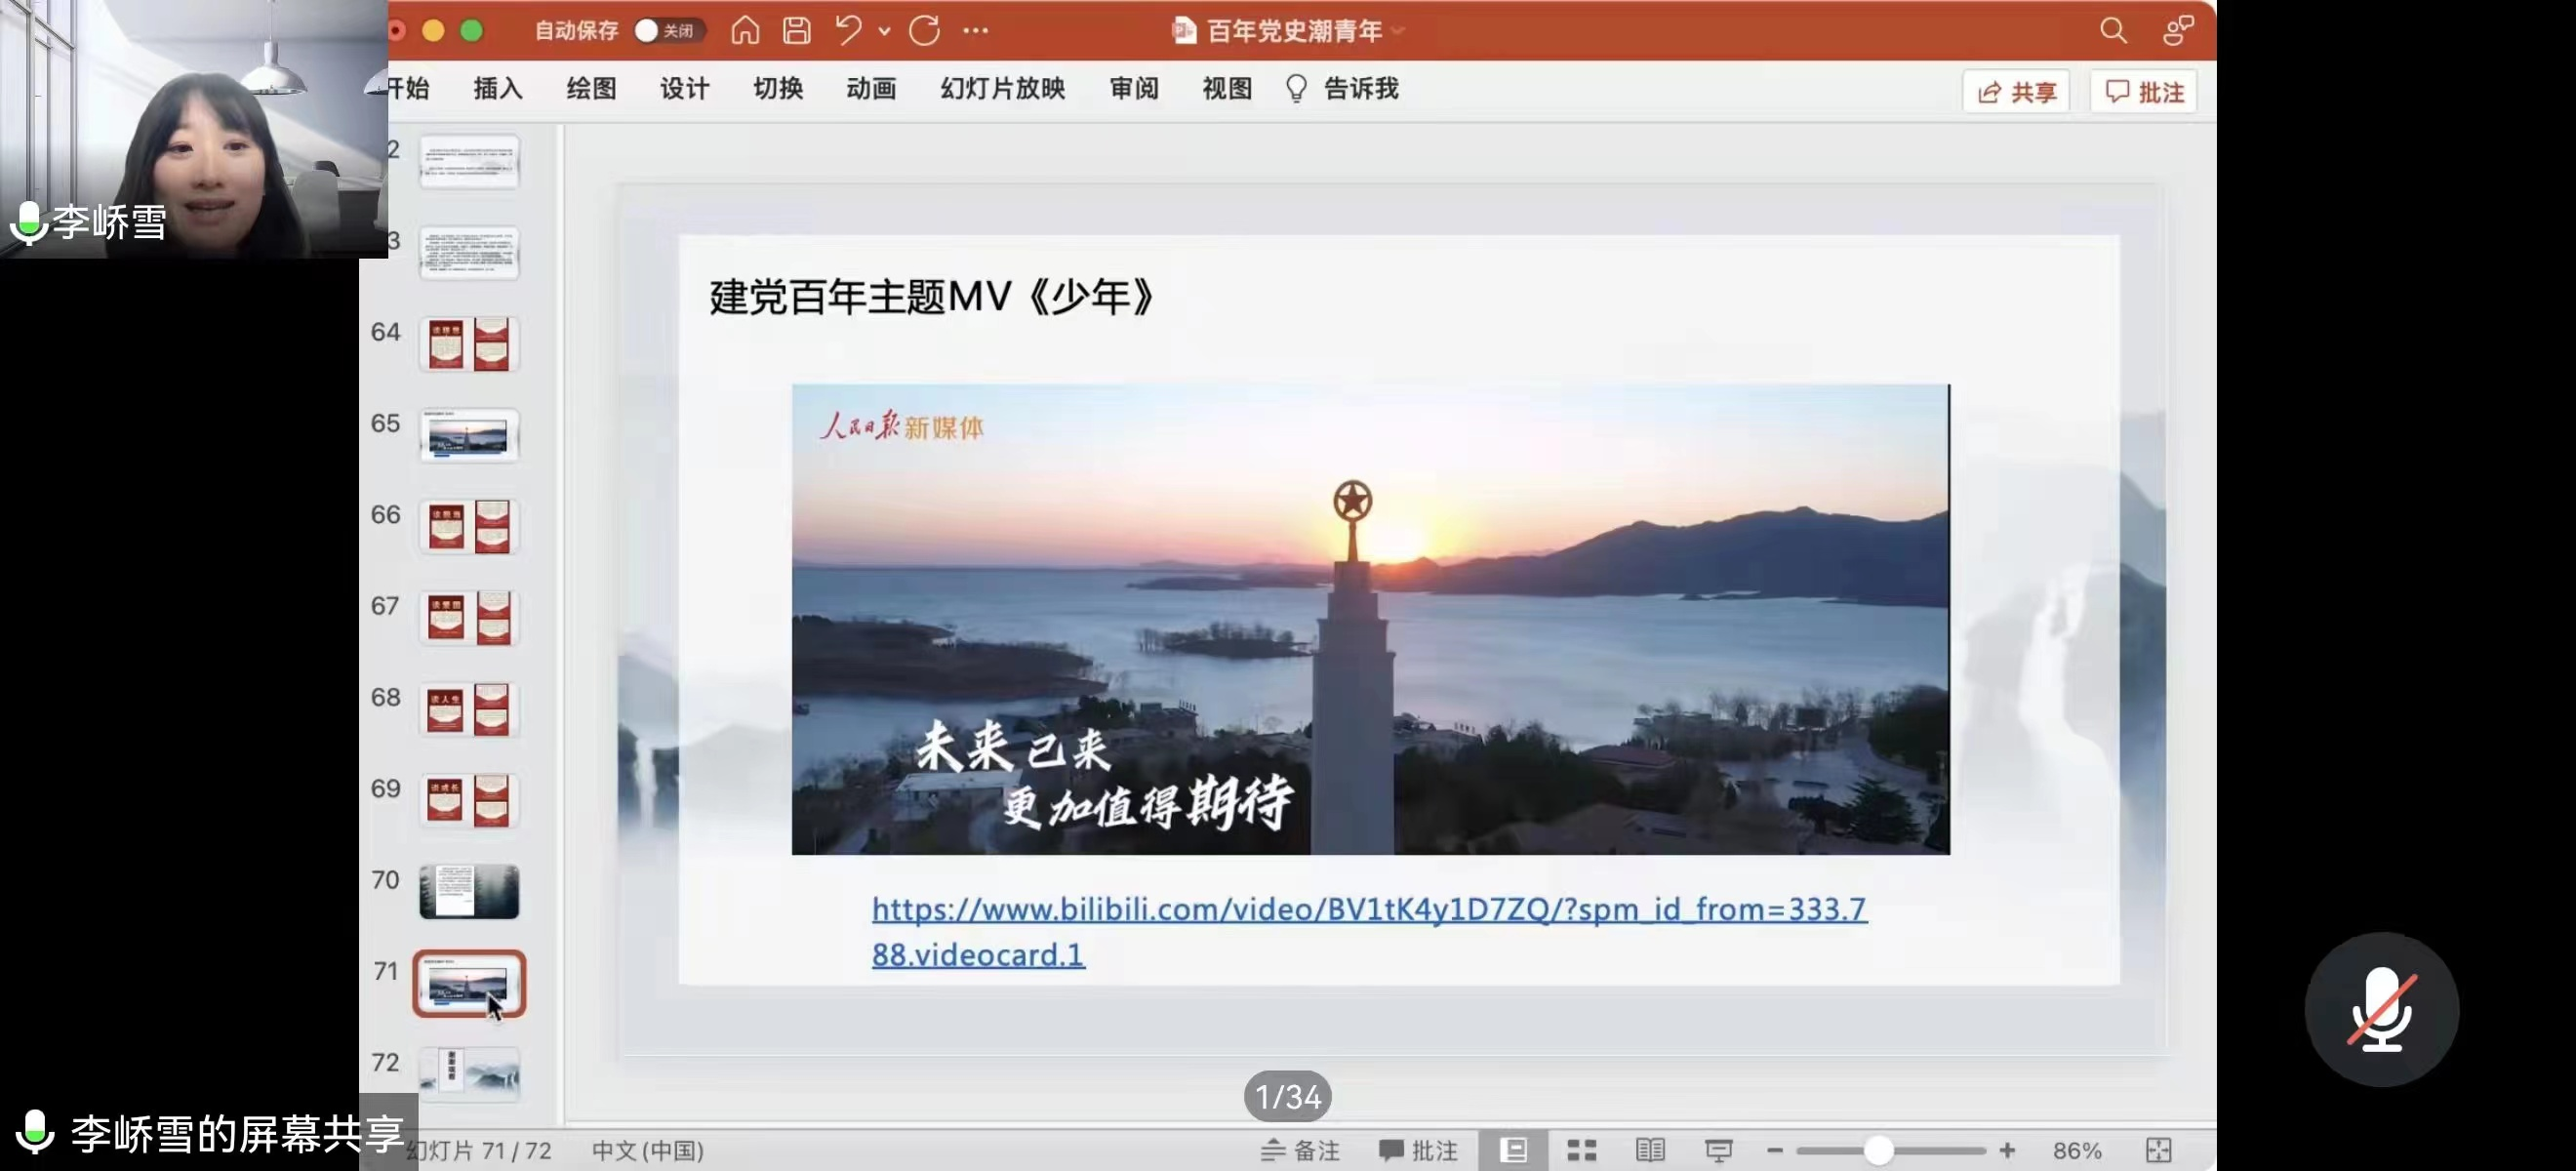Start slideshow using the status bar presenter icon
This screenshot has height=1171, width=2576.
[1718, 1149]
